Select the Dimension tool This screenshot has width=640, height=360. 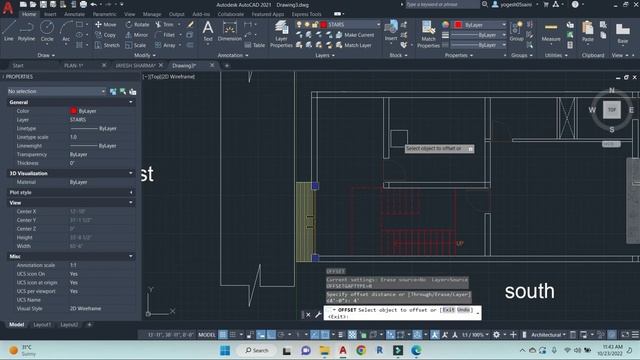(229, 31)
